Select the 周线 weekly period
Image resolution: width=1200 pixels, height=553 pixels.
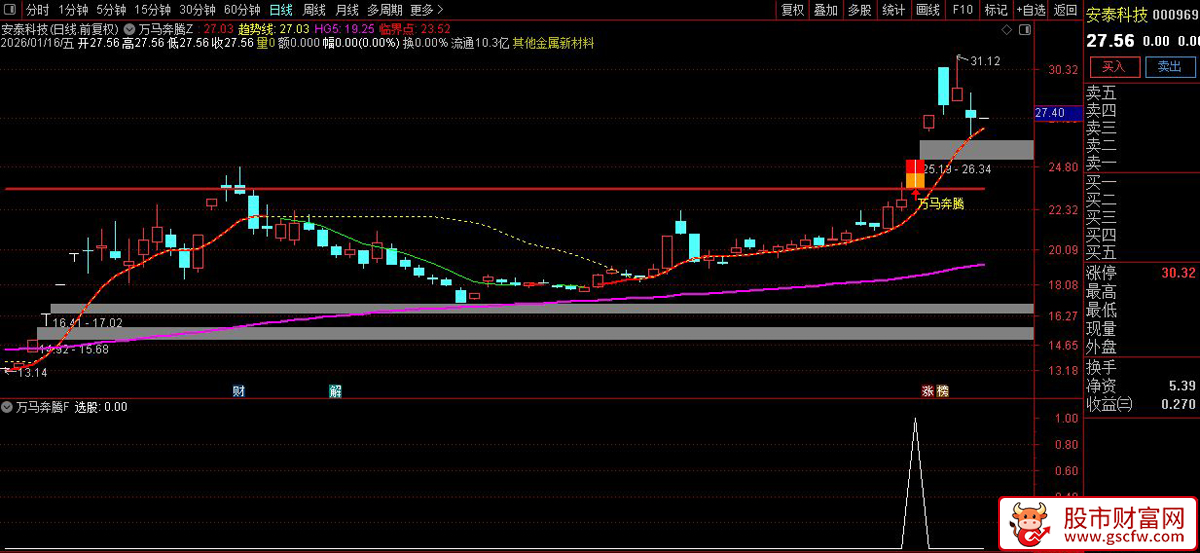(313, 10)
